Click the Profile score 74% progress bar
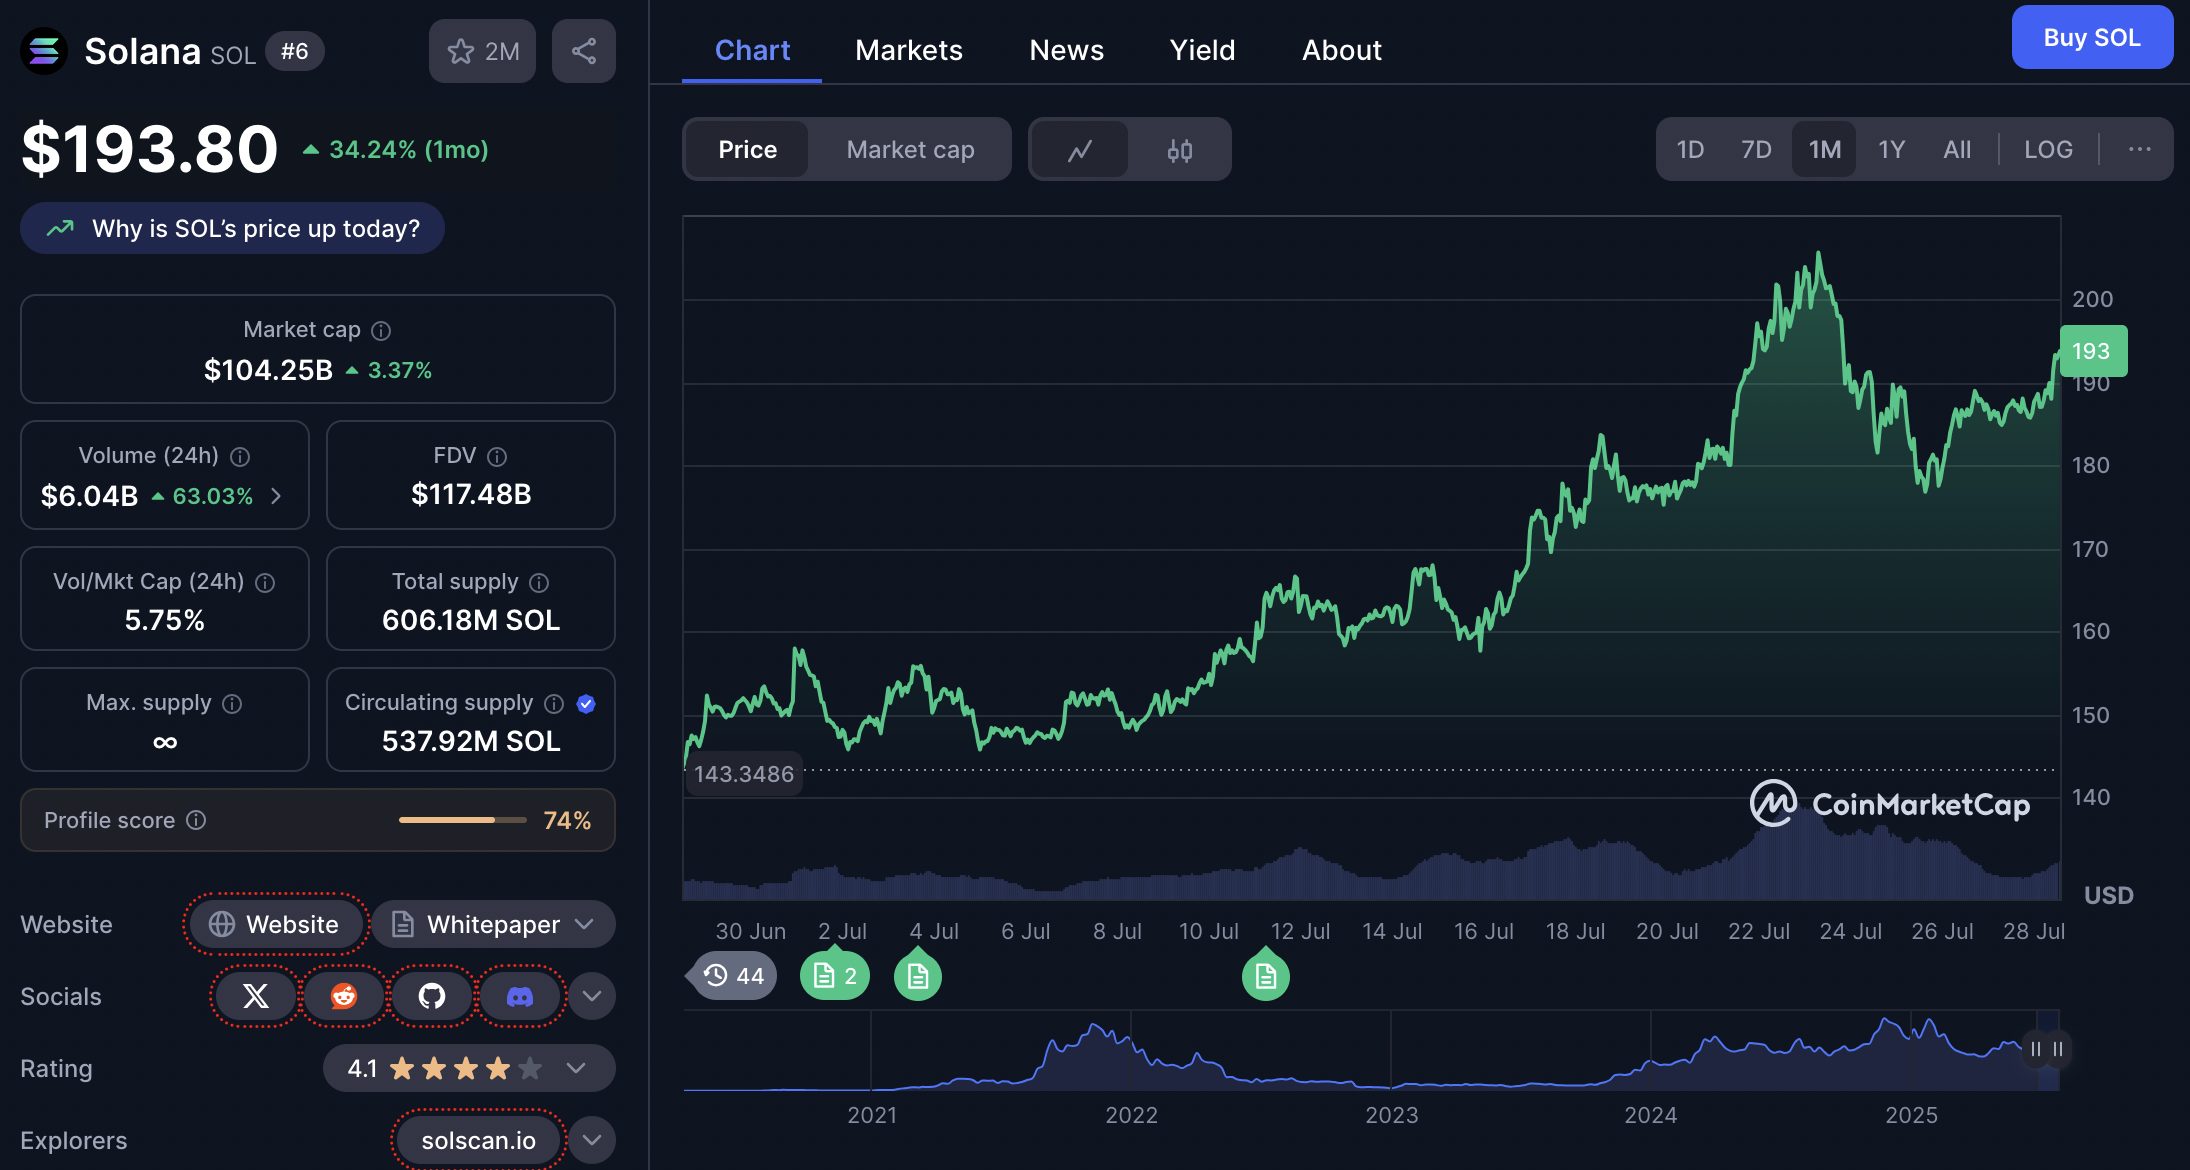The image size is (2190, 1170). pos(462,820)
